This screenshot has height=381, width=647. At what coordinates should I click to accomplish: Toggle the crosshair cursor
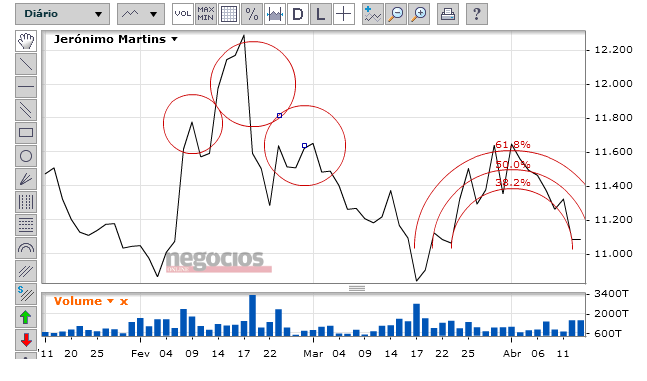[x=344, y=14]
